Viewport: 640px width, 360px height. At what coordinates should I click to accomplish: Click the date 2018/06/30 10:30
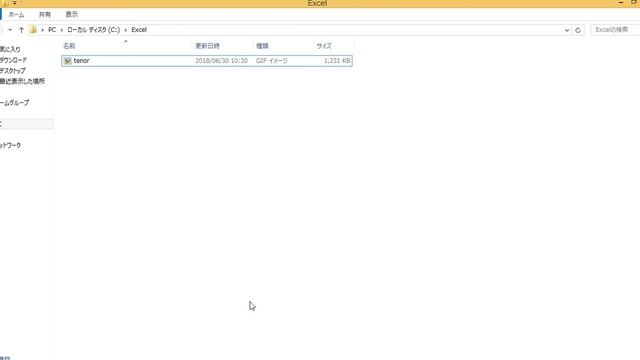[x=221, y=61]
